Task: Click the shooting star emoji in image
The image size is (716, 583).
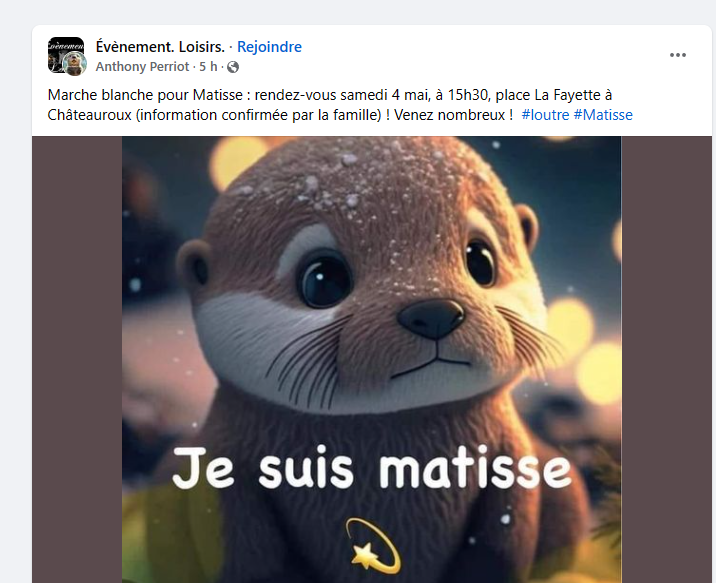Action: pyautogui.click(x=371, y=543)
